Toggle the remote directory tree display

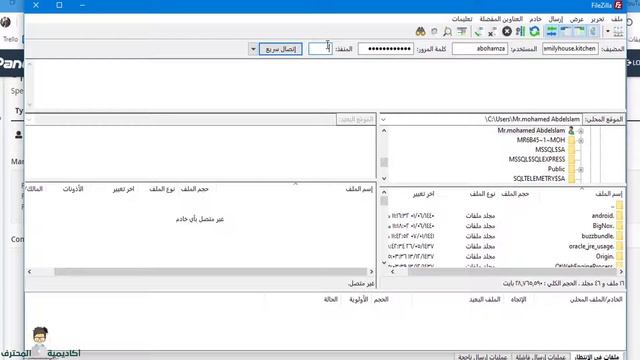click(x=566, y=31)
